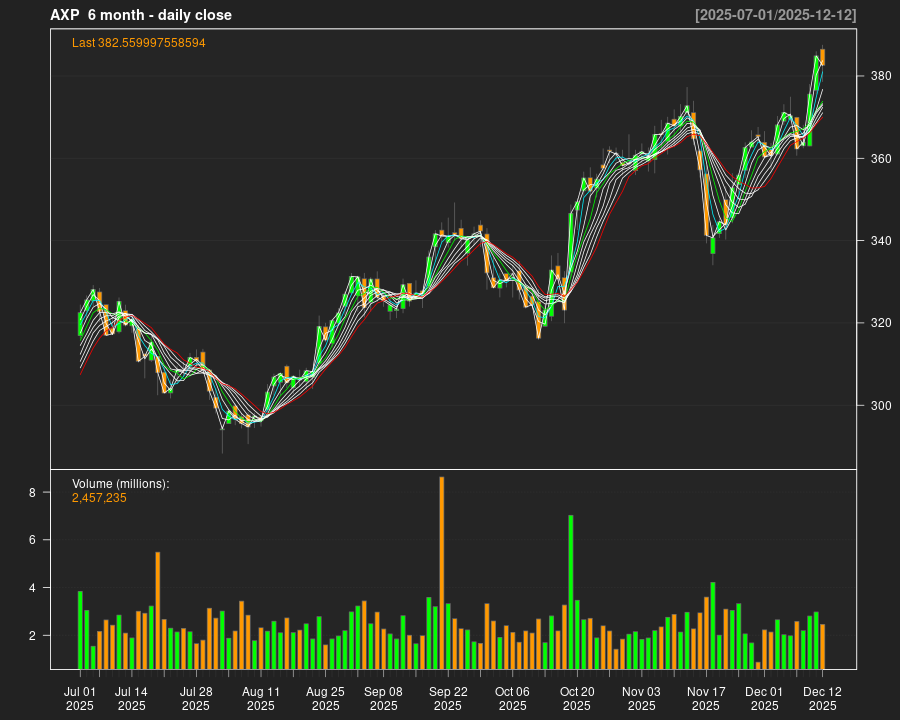The image size is (900, 720).
Task: Select the tallest orange volume bar
Action: click(441, 572)
